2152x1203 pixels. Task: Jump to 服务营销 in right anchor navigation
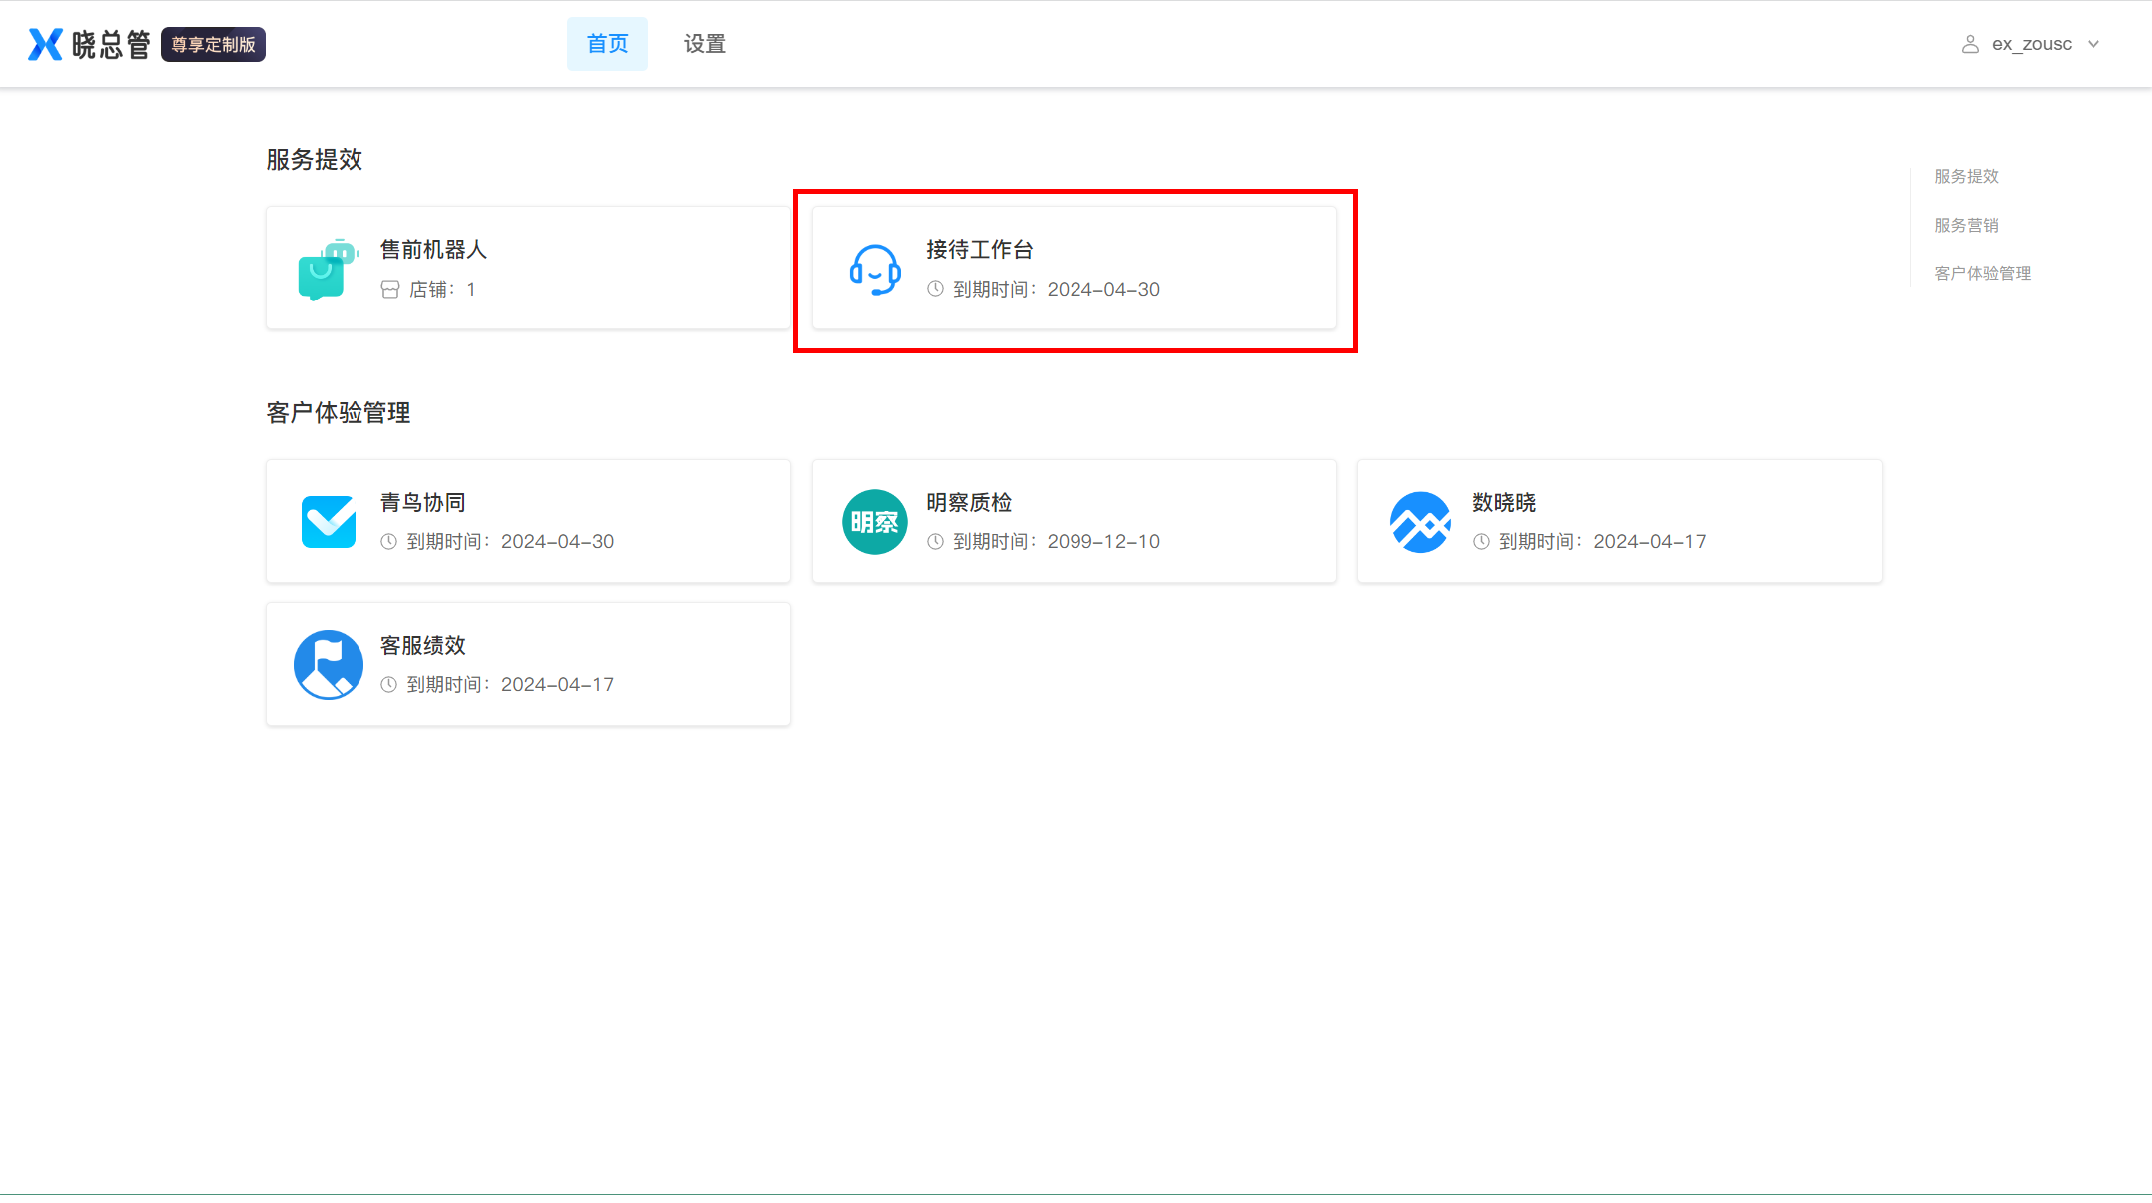click(1966, 225)
